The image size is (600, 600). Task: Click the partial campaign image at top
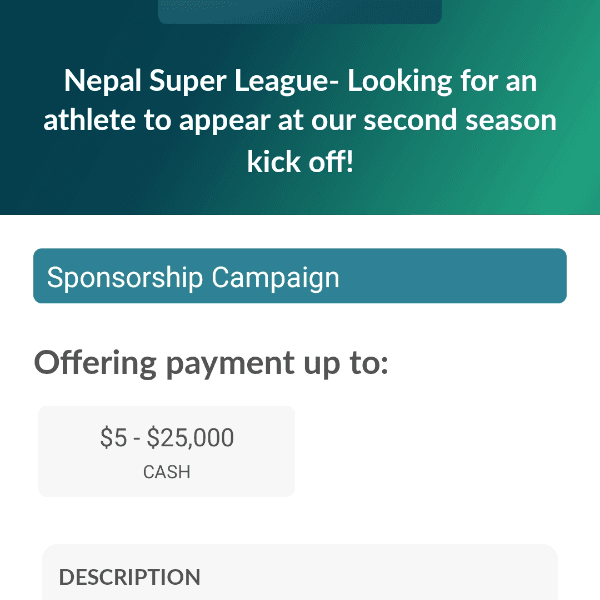pos(300,11)
